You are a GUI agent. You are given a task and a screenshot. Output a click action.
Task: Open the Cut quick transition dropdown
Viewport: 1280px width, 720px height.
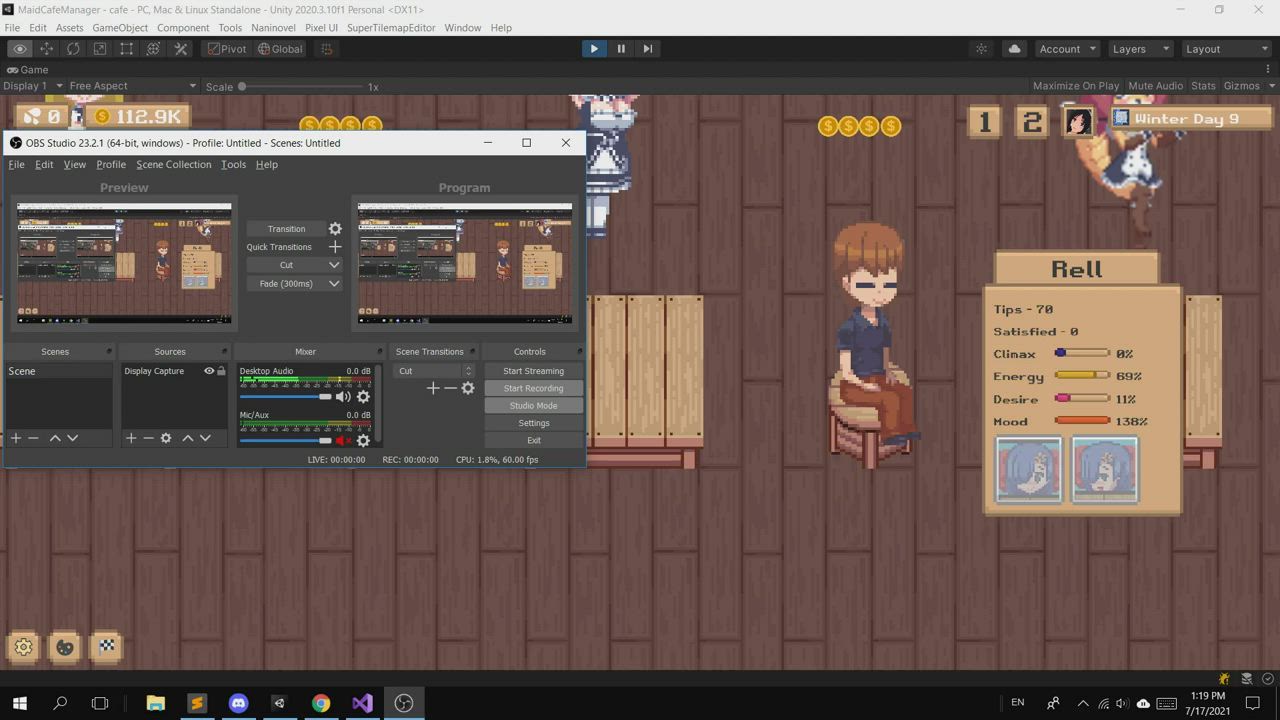coord(294,265)
